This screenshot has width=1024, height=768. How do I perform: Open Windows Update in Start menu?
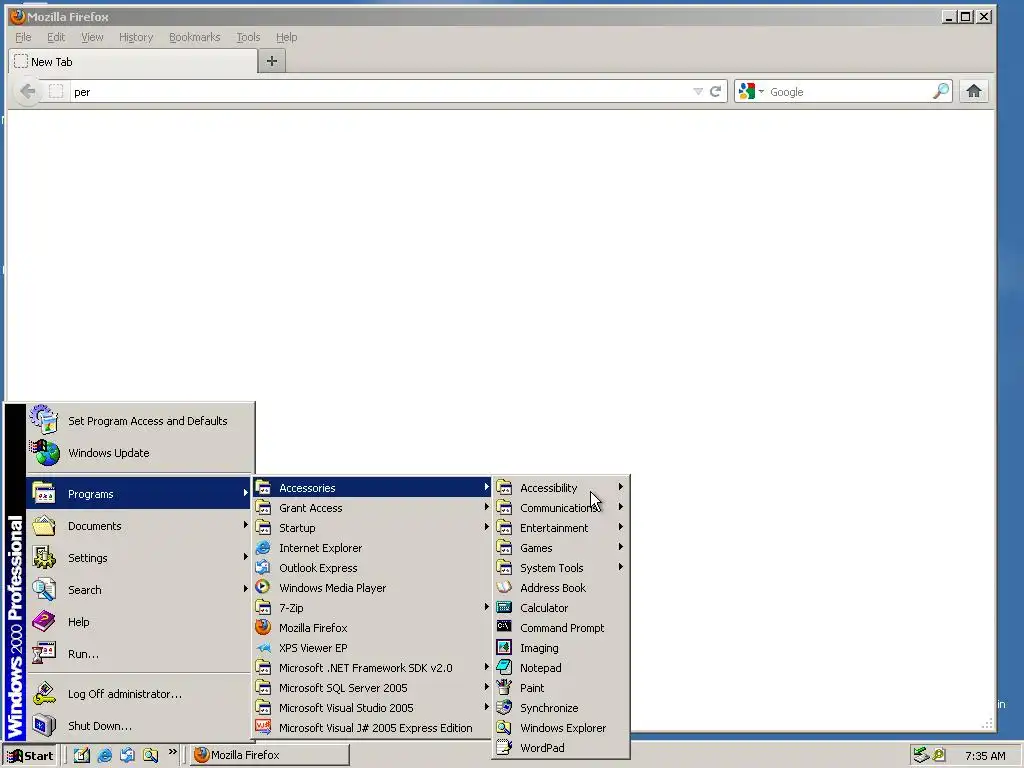point(140,453)
